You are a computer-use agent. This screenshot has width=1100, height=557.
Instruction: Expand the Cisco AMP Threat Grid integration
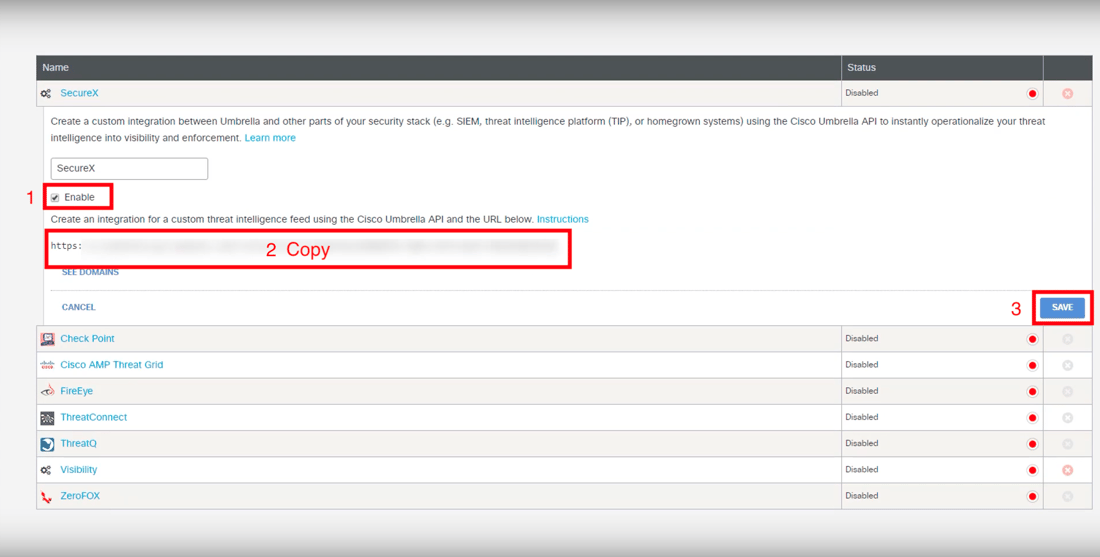tap(112, 365)
